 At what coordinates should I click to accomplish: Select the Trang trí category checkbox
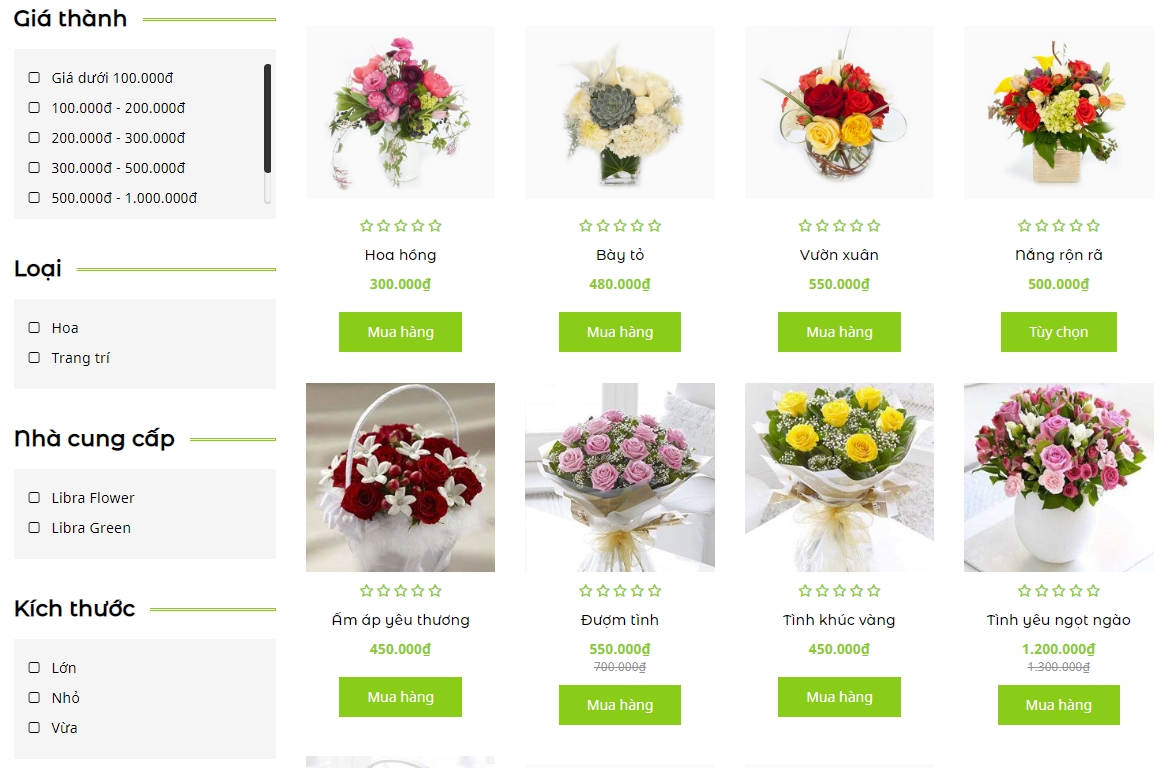pos(34,357)
